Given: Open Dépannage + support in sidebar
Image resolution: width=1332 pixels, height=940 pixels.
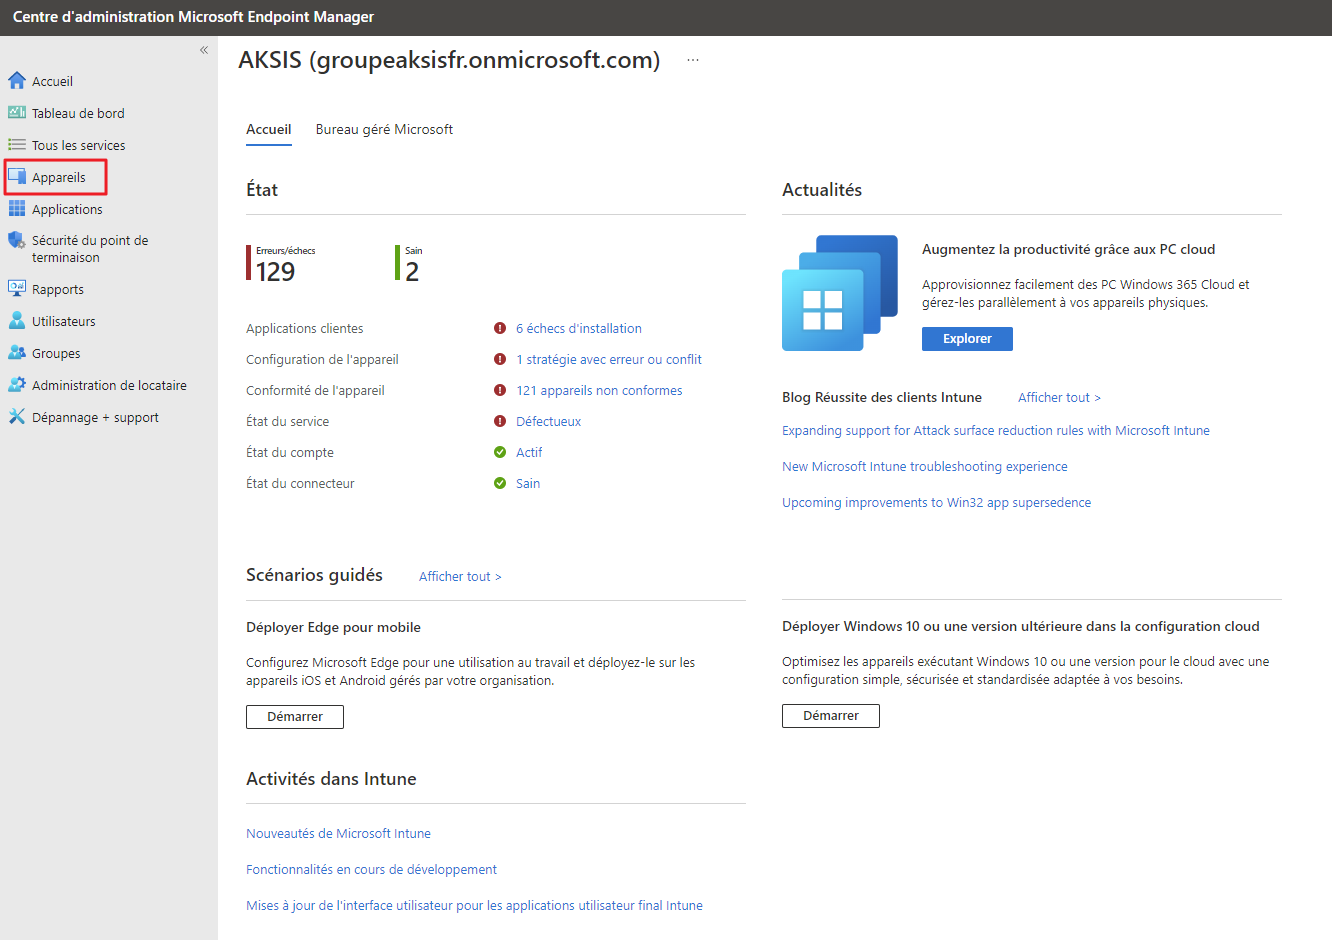Looking at the screenshot, I should 95,417.
